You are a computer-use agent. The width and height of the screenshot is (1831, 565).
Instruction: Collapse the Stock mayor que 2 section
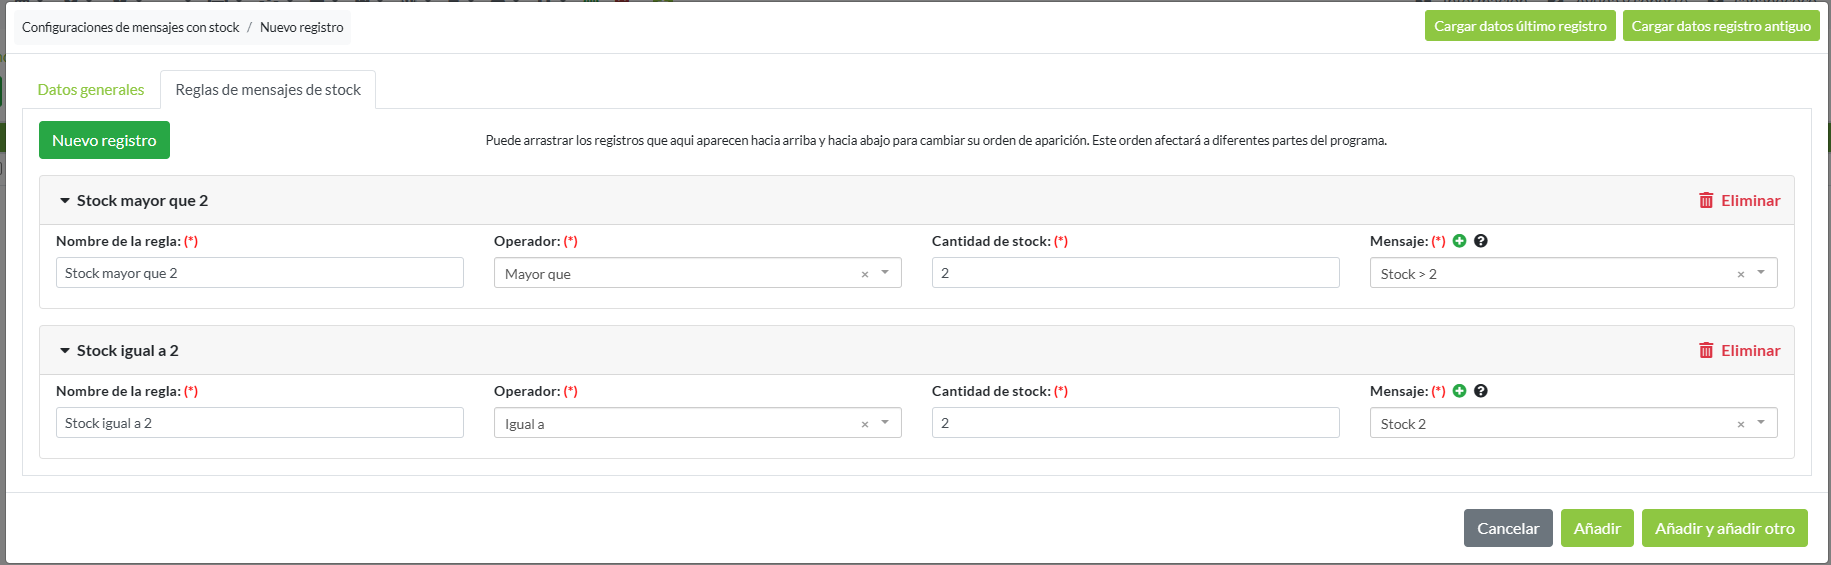pos(65,201)
